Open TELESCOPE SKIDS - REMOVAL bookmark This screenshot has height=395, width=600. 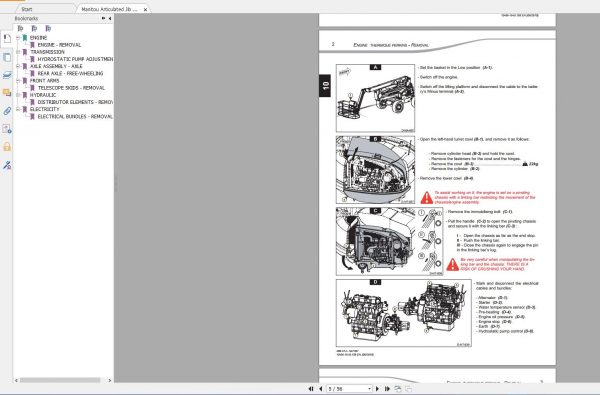click(71, 88)
